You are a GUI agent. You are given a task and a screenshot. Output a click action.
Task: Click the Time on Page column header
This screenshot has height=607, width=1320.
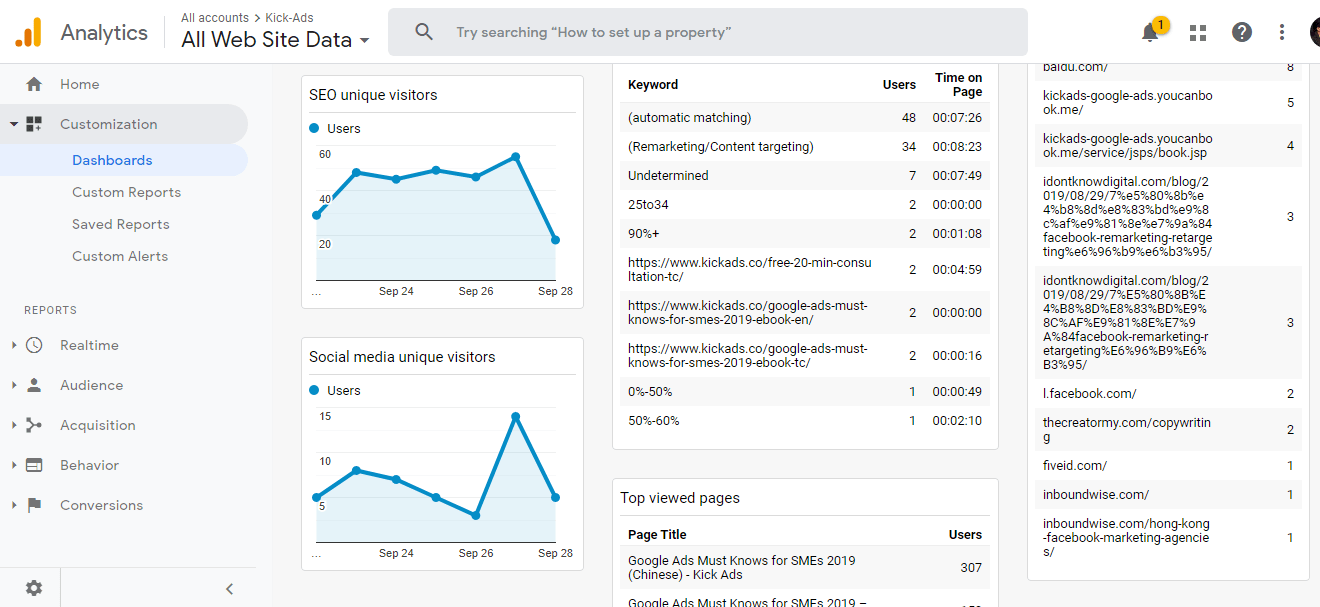(x=958, y=85)
